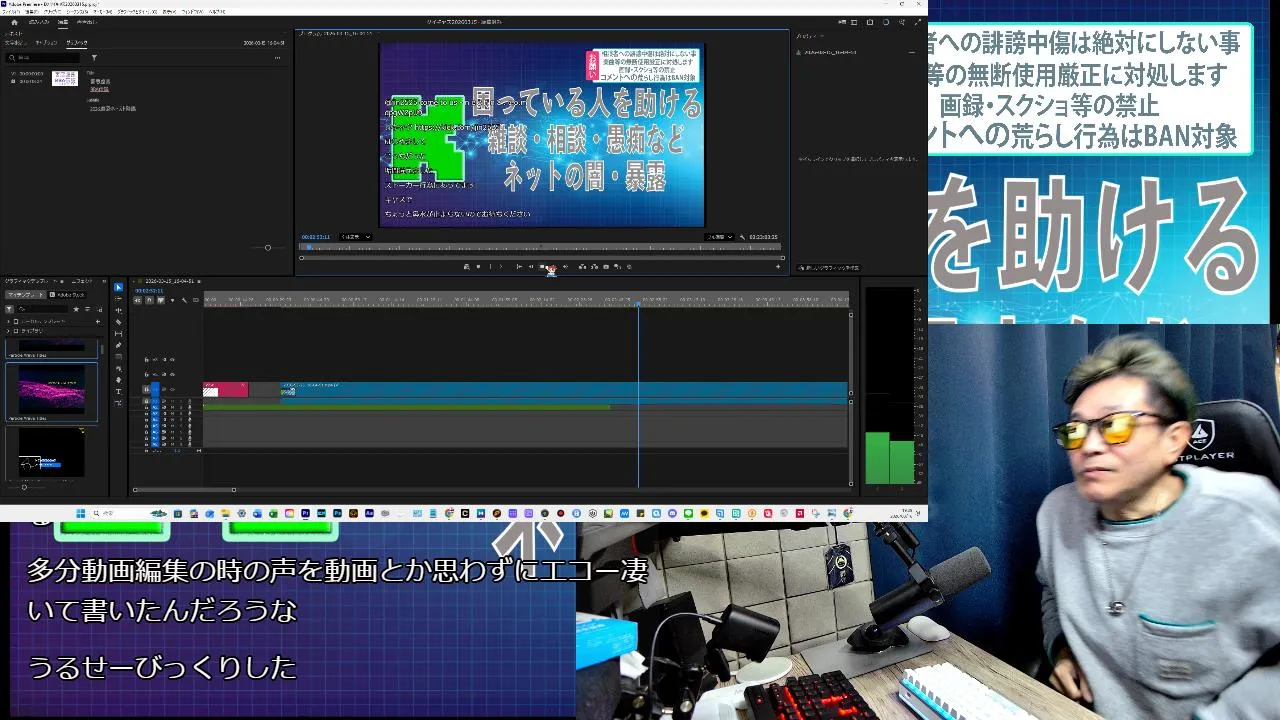Click Program Monitor scrub bar playhead
Screen dimensions: 1280x720
(308, 246)
